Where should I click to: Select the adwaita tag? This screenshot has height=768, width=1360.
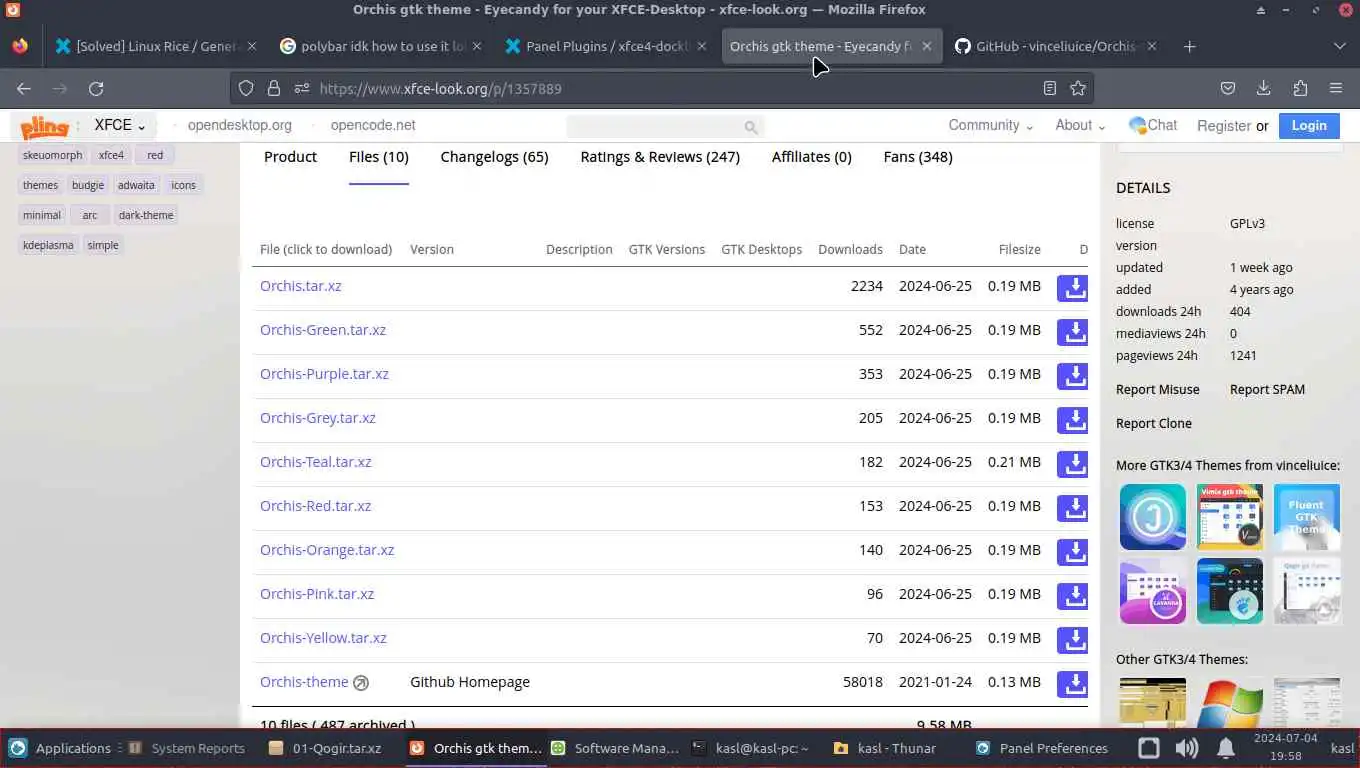[x=136, y=185]
